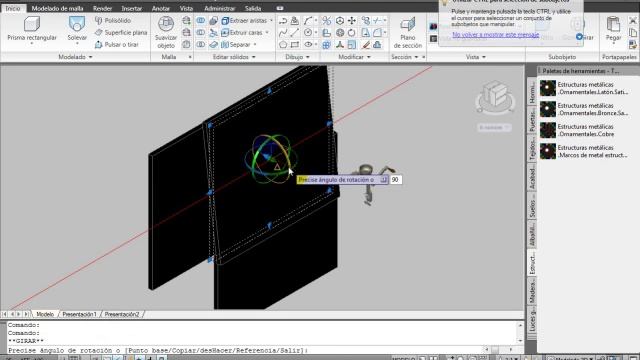
Task: Click the 3D rotation gizmo in viewport
Action: pos(270,158)
